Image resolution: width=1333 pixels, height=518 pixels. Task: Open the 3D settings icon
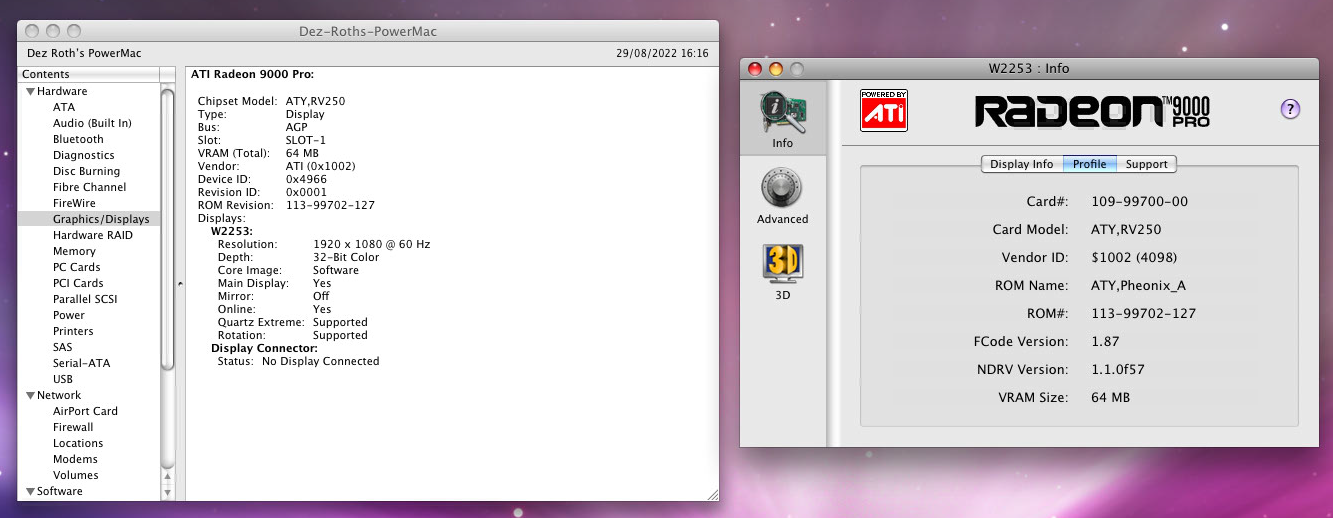pyautogui.click(x=782, y=264)
